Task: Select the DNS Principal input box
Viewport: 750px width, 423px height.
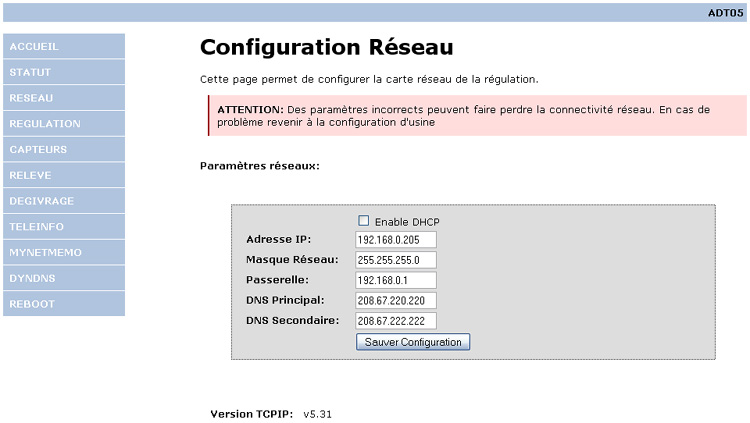Action: 395,301
